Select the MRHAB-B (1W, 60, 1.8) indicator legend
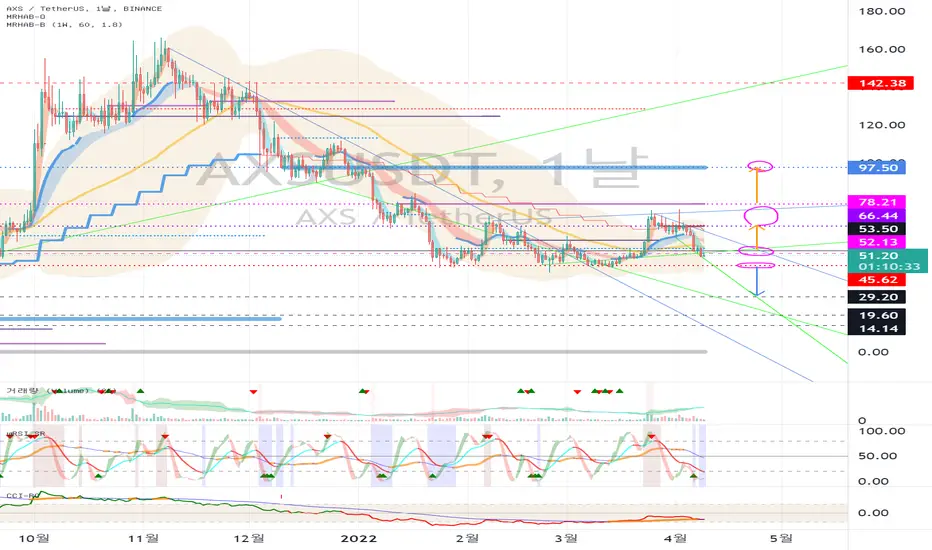The image size is (932, 550). tap(64, 24)
